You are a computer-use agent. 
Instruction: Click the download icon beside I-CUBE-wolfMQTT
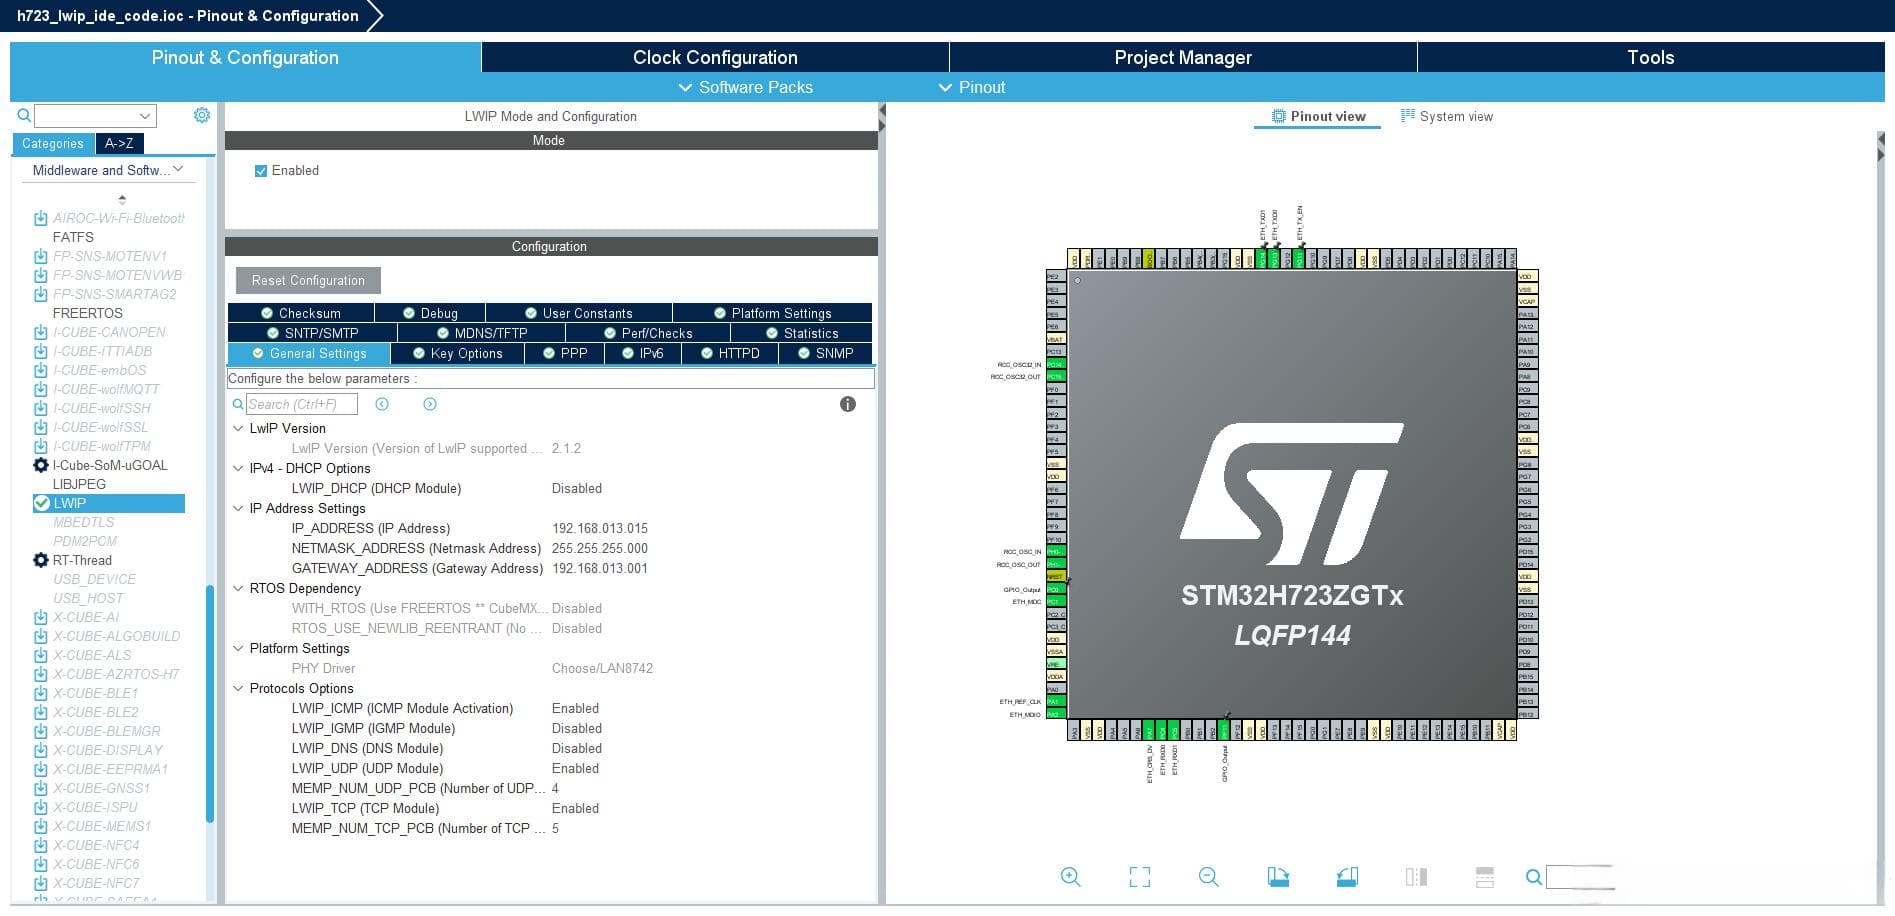click(41, 389)
